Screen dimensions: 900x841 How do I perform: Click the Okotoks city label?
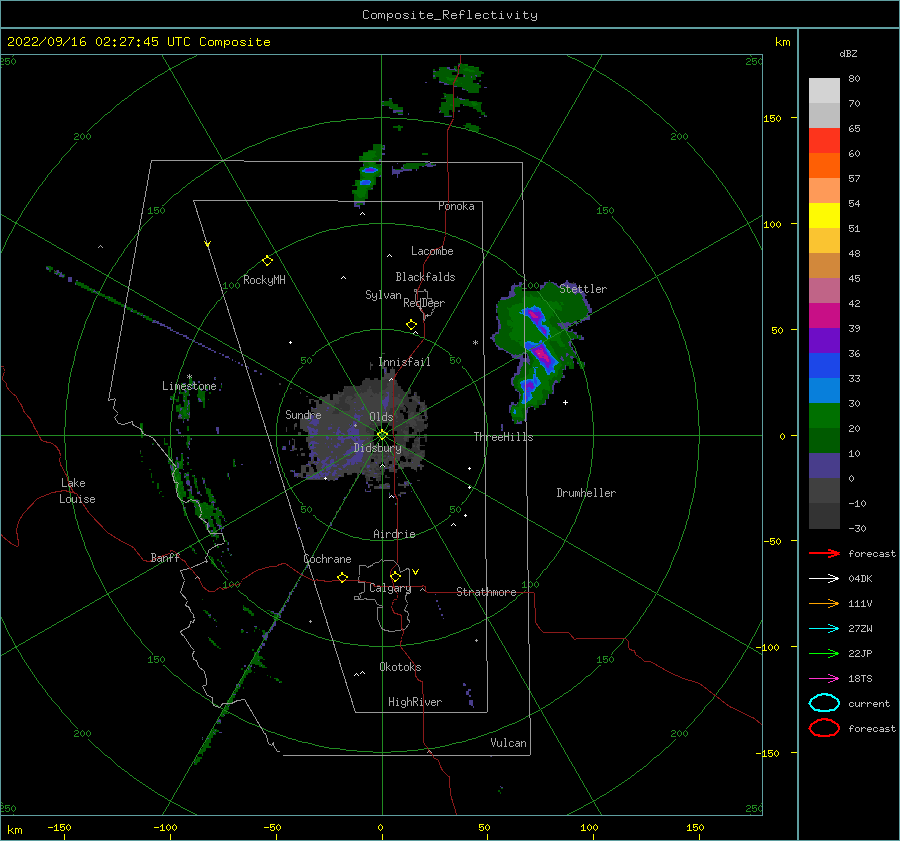[400, 667]
